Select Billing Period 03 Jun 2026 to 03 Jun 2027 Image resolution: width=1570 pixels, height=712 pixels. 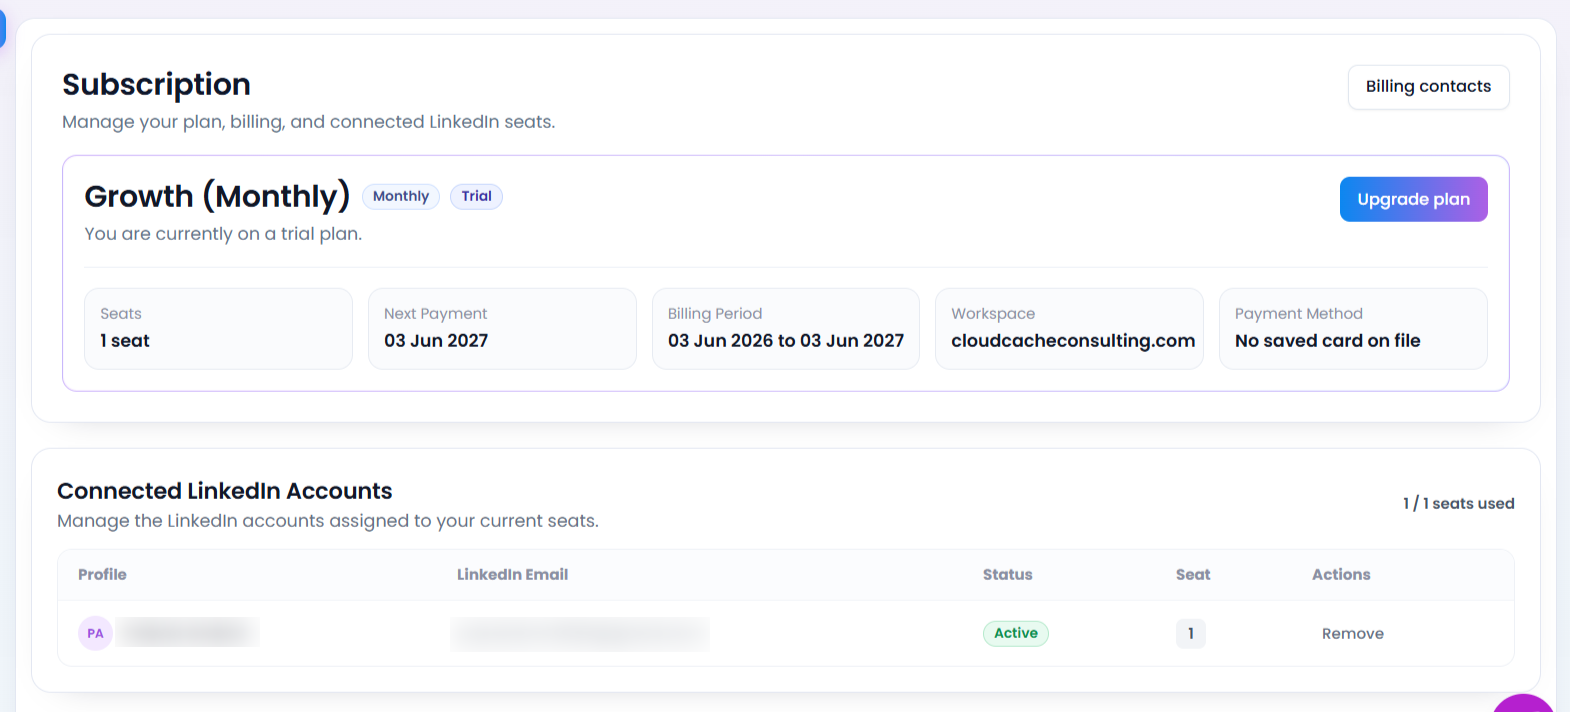point(785,341)
